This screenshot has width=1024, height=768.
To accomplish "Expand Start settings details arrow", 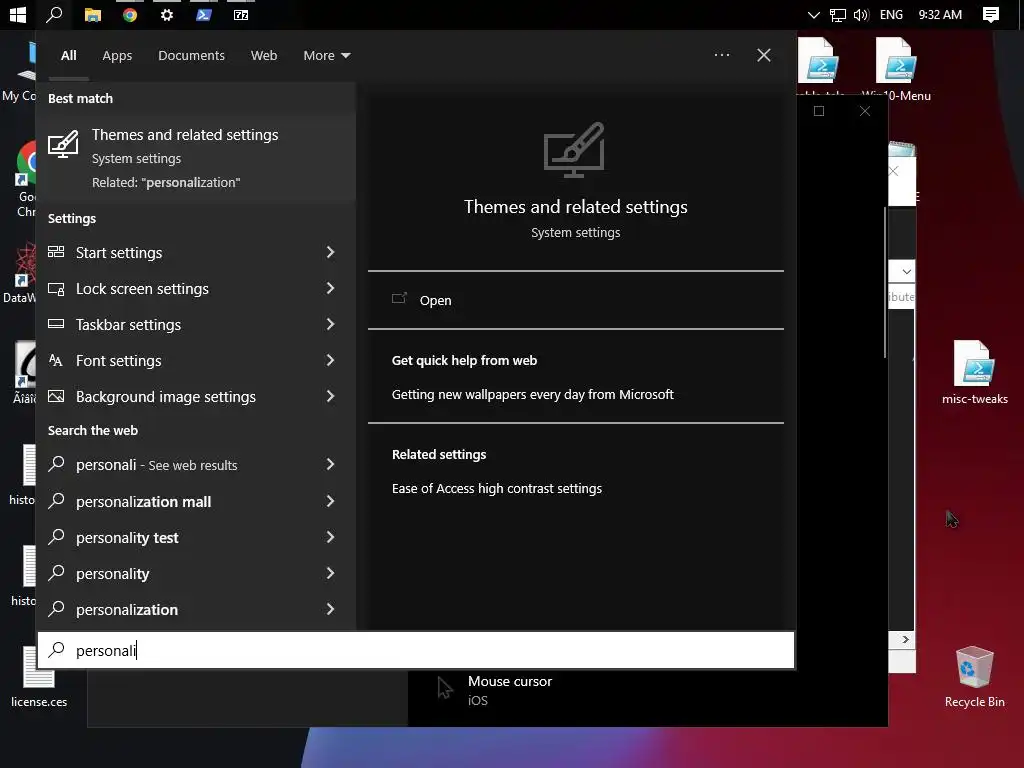I will [x=330, y=252].
